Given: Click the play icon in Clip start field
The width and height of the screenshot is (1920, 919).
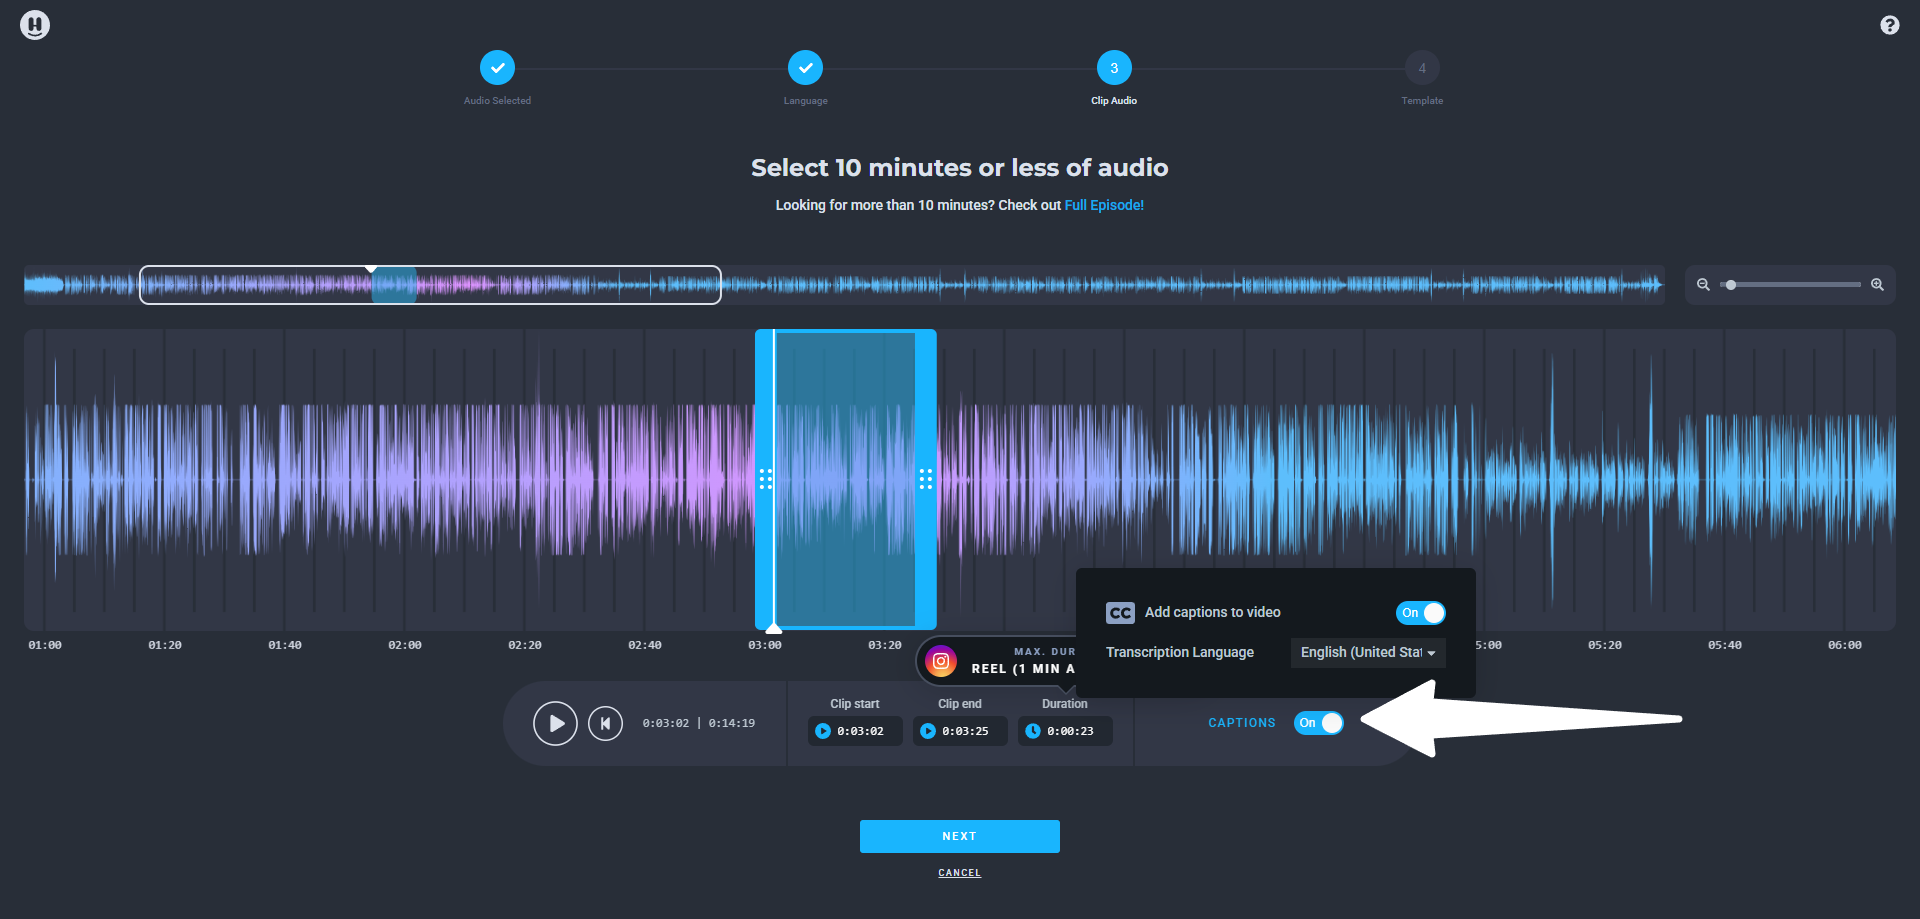Looking at the screenshot, I should (823, 731).
